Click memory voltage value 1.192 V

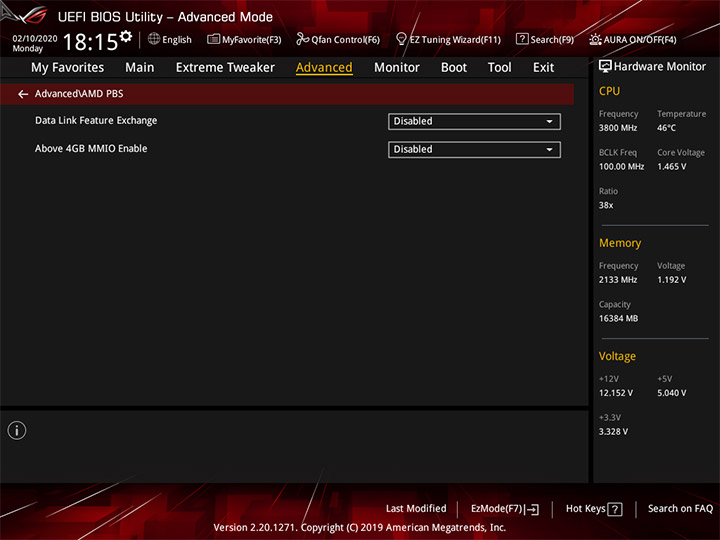(671, 280)
